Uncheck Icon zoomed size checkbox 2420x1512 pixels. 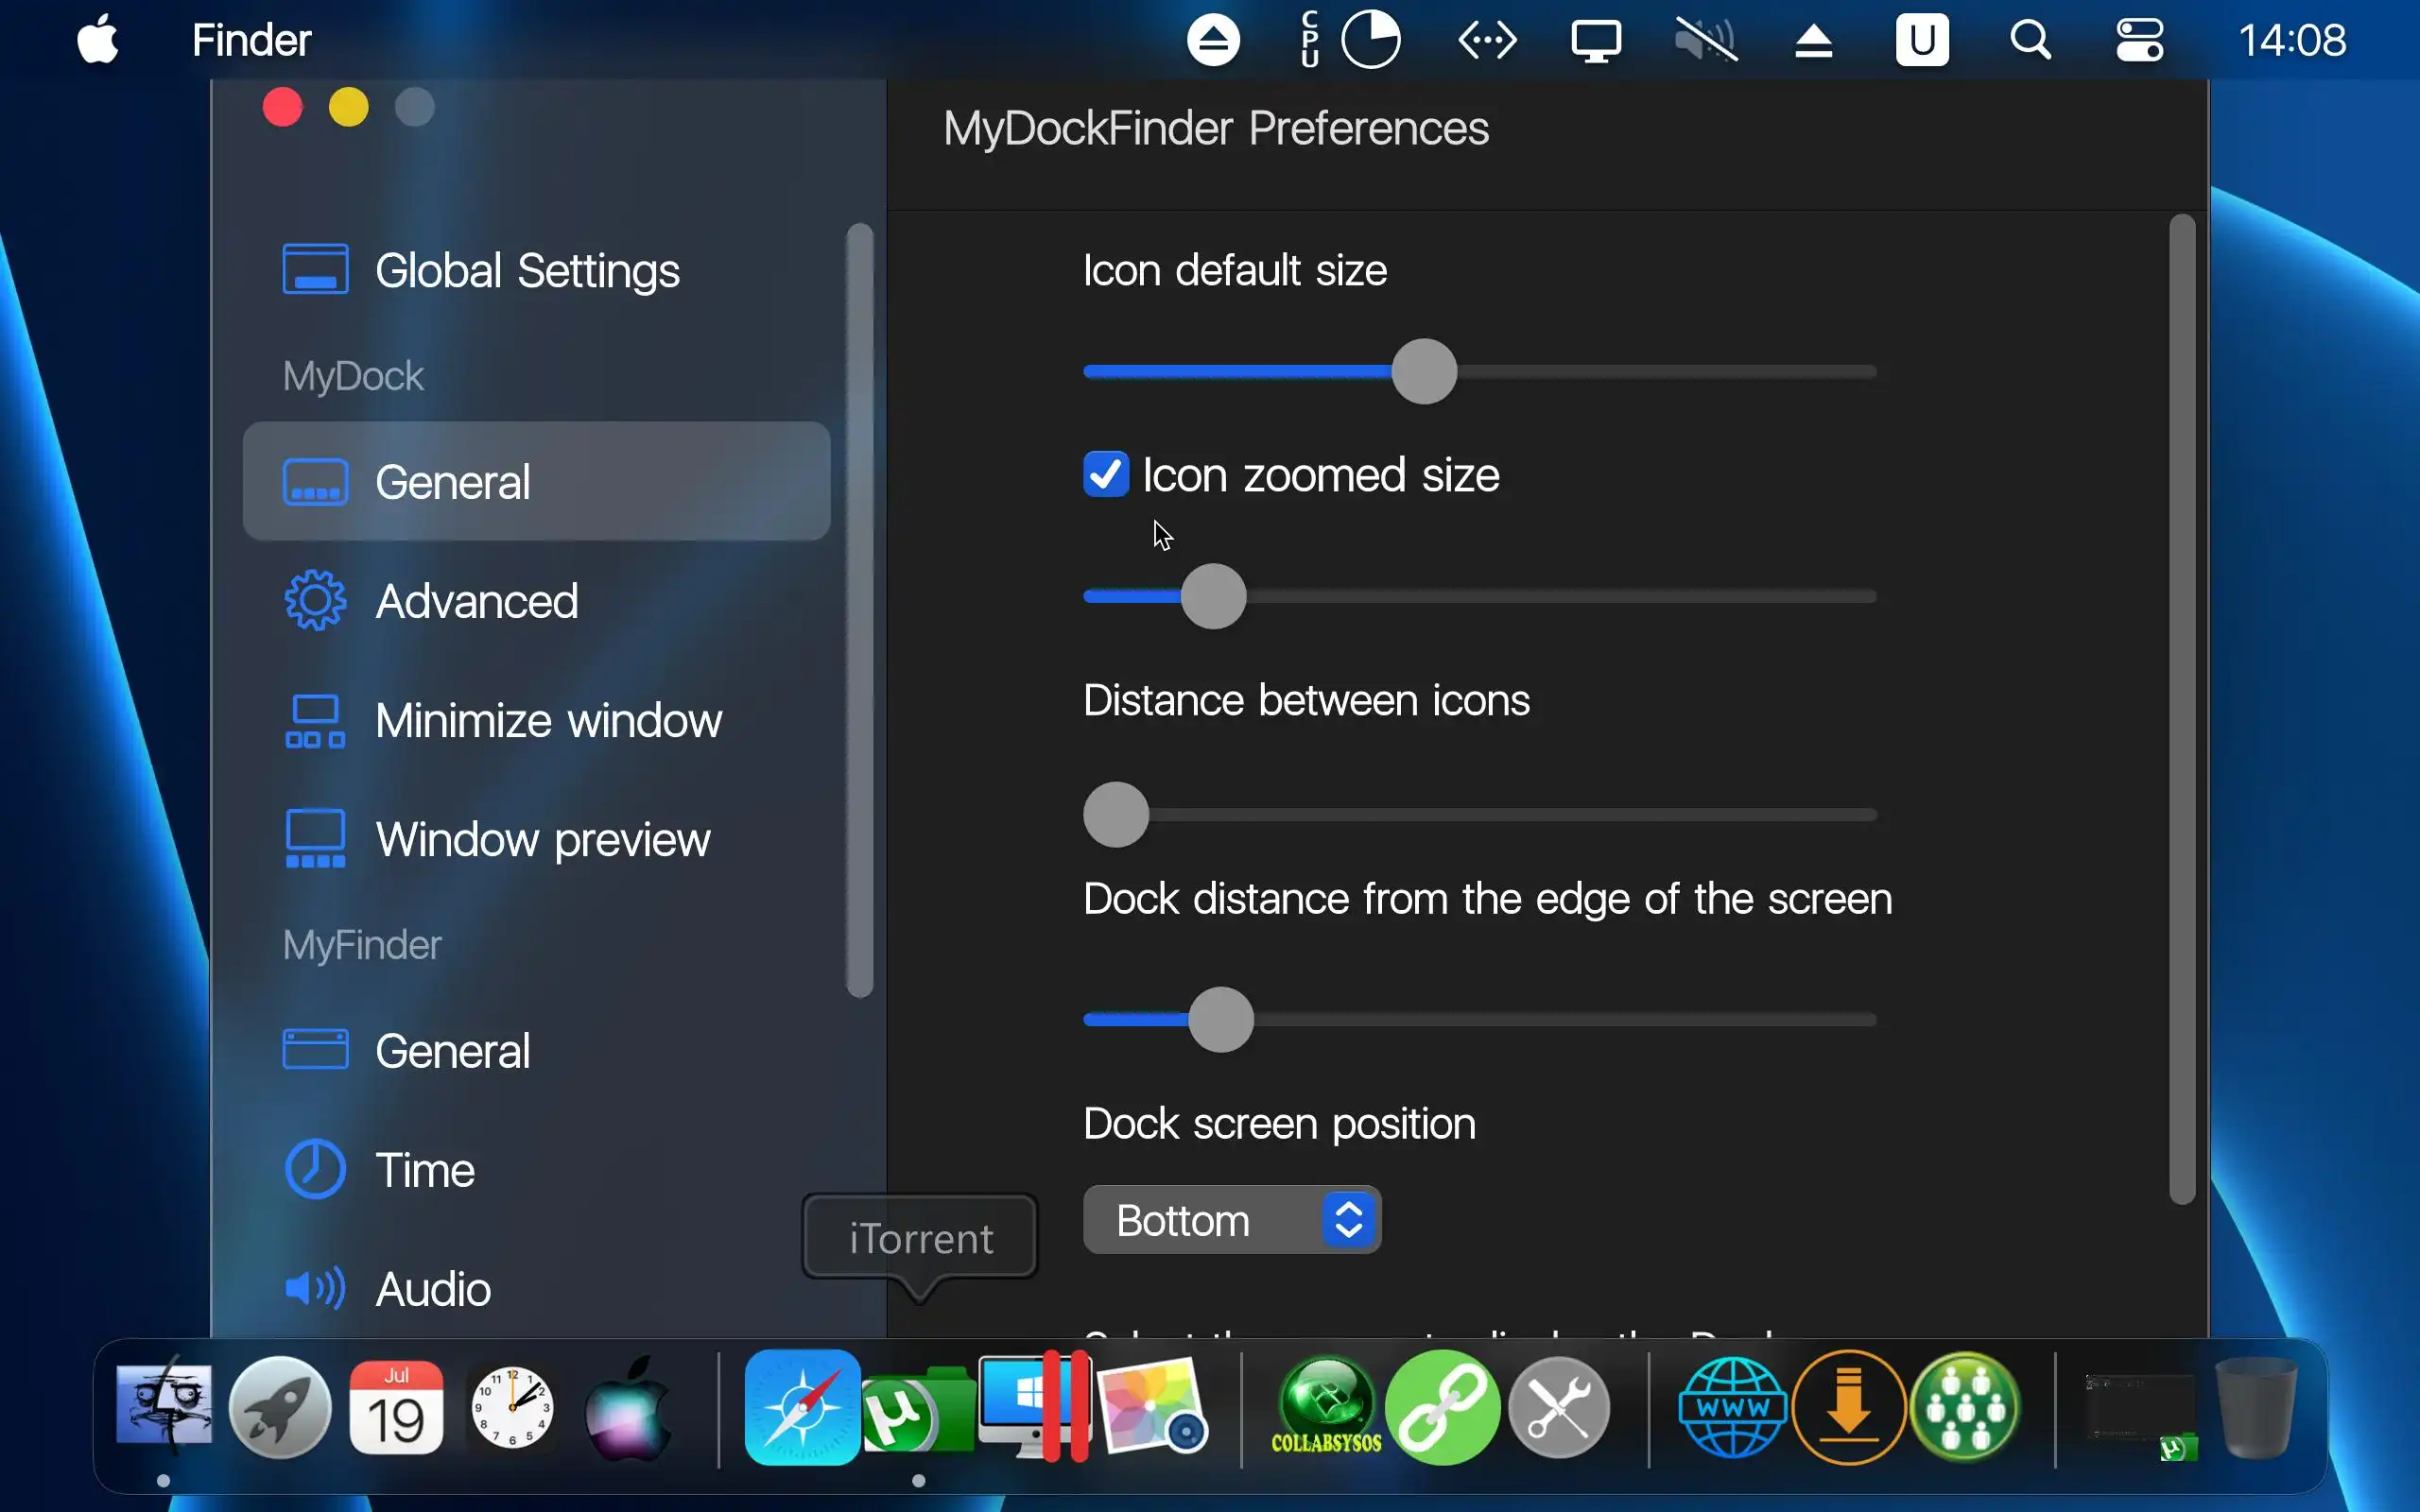point(1106,474)
